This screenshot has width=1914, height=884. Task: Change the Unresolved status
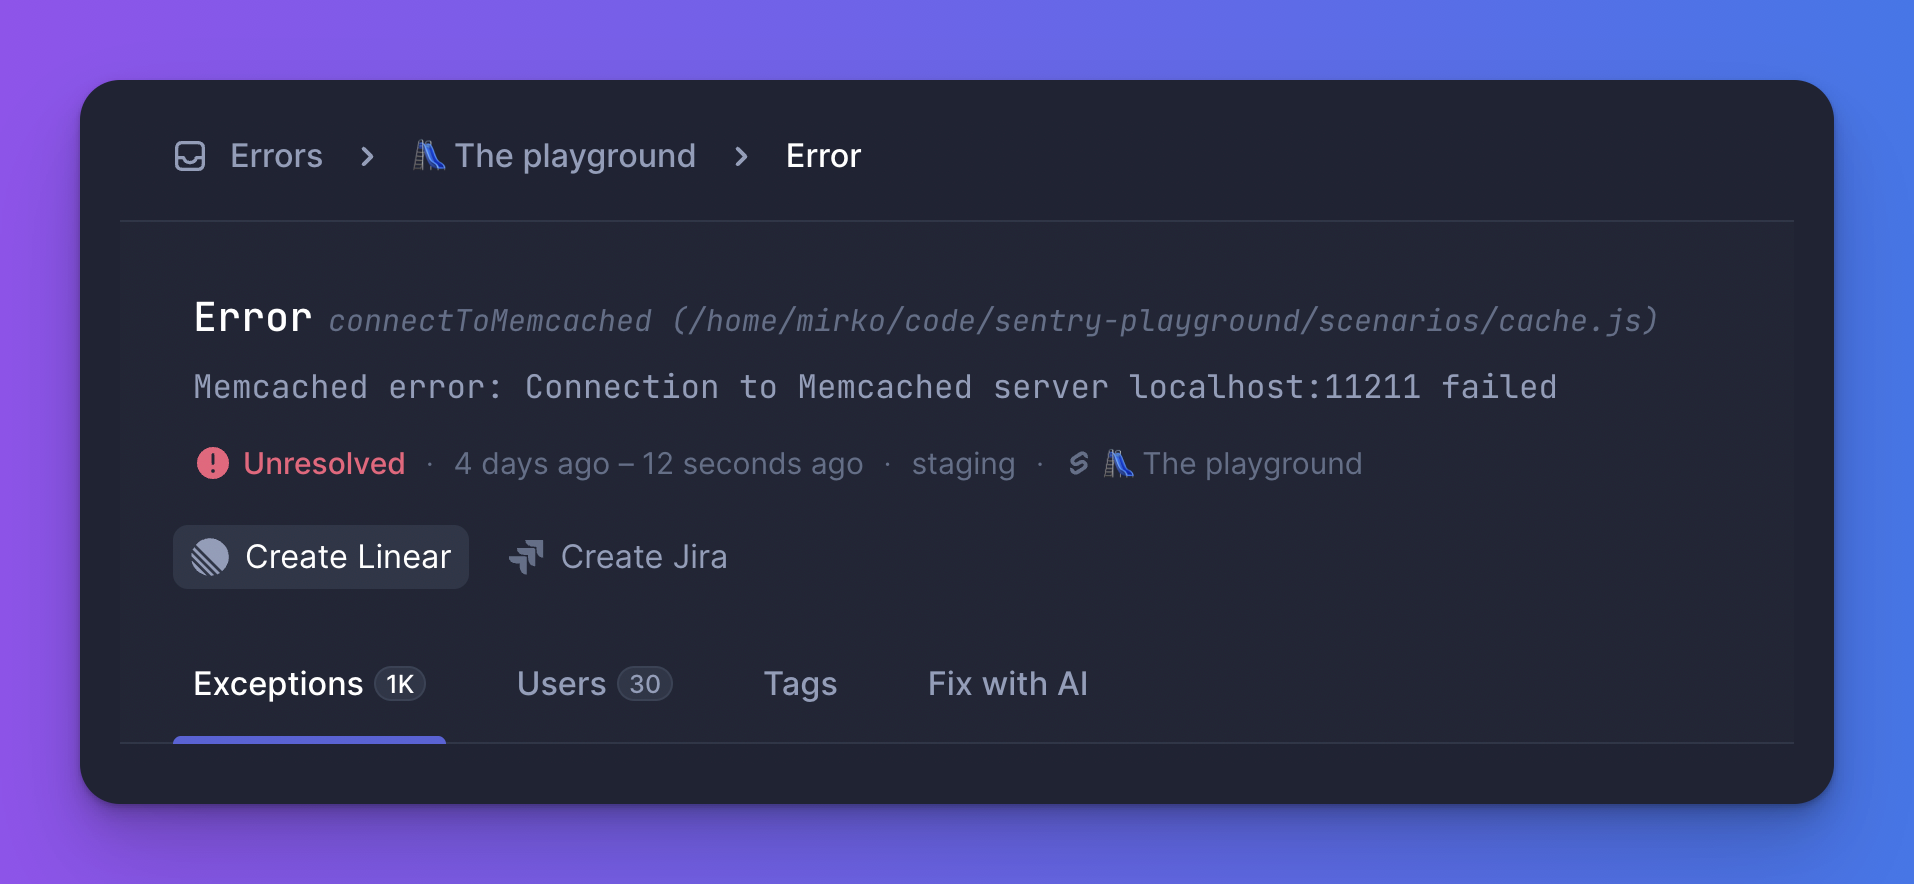click(x=324, y=463)
